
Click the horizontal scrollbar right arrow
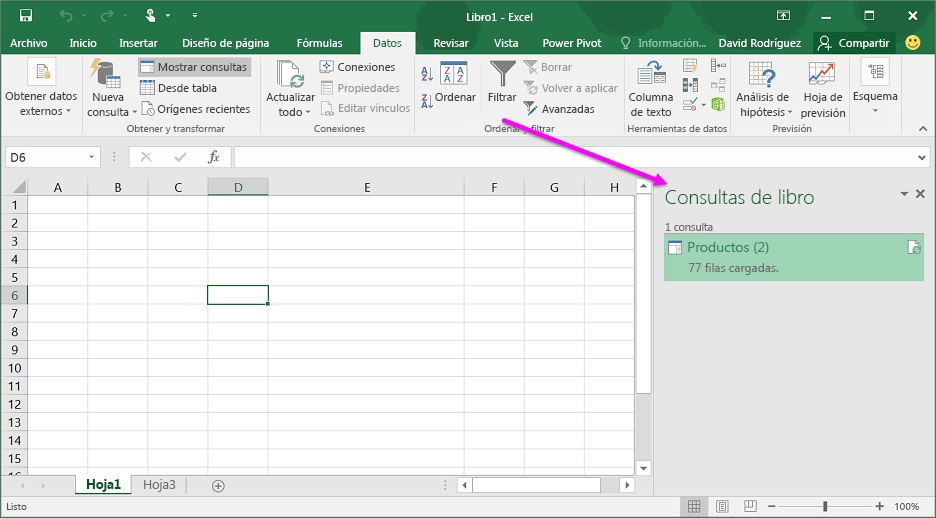pyautogui.click(x=627, y=485)
